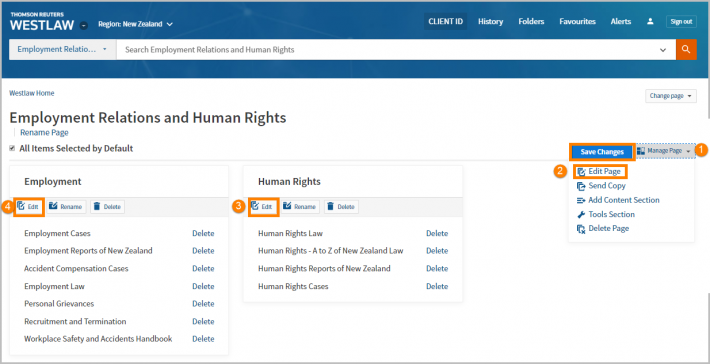This screenshot has width=710, height=364.
Task: Delete Employment Reports of New Zealand item
Action: 203,251
